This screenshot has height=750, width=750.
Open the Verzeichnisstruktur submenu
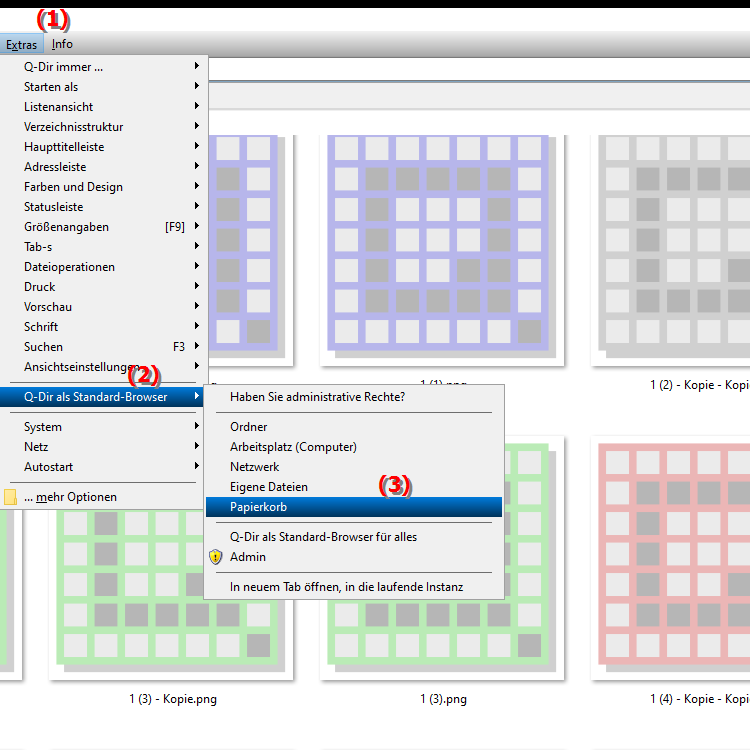[x=104, y=127]
